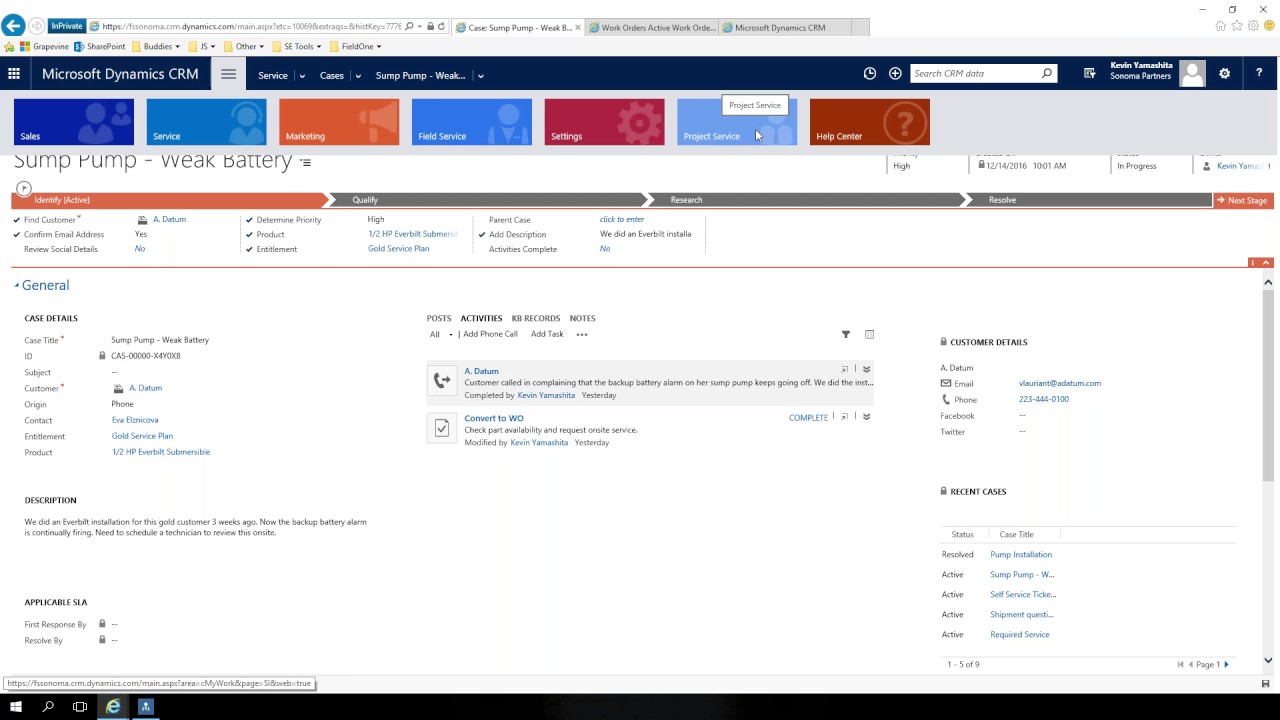
Task: Open Task View on taskbar
Action: (80, 707)
